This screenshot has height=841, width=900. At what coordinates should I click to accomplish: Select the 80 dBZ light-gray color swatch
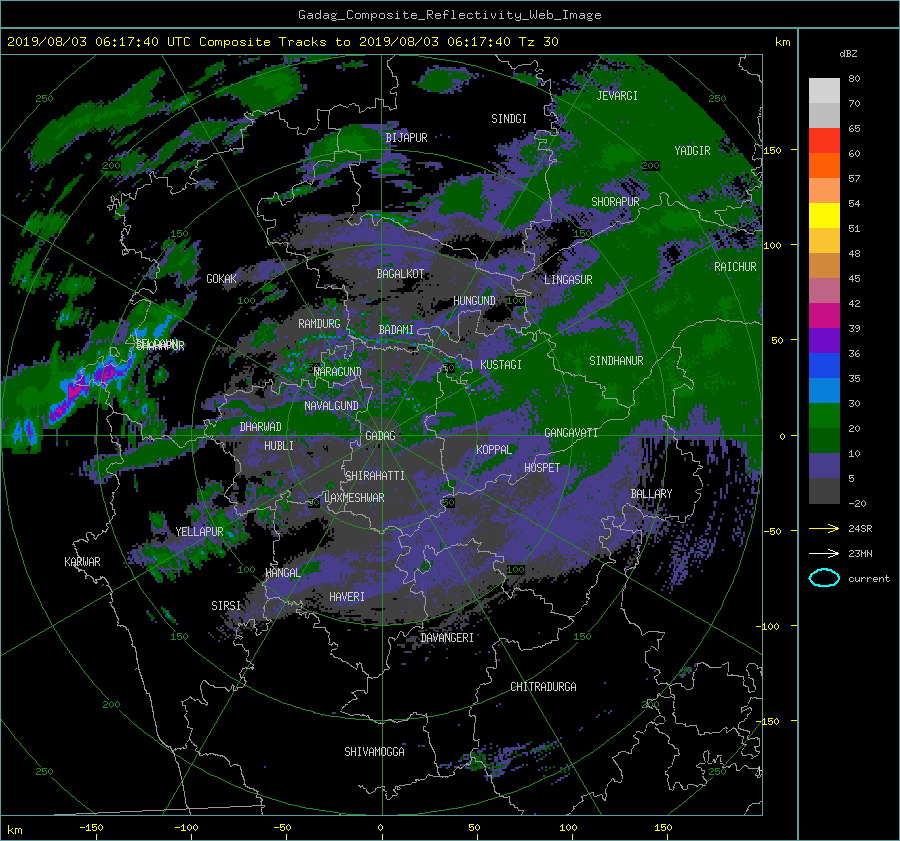pos(824,90)
